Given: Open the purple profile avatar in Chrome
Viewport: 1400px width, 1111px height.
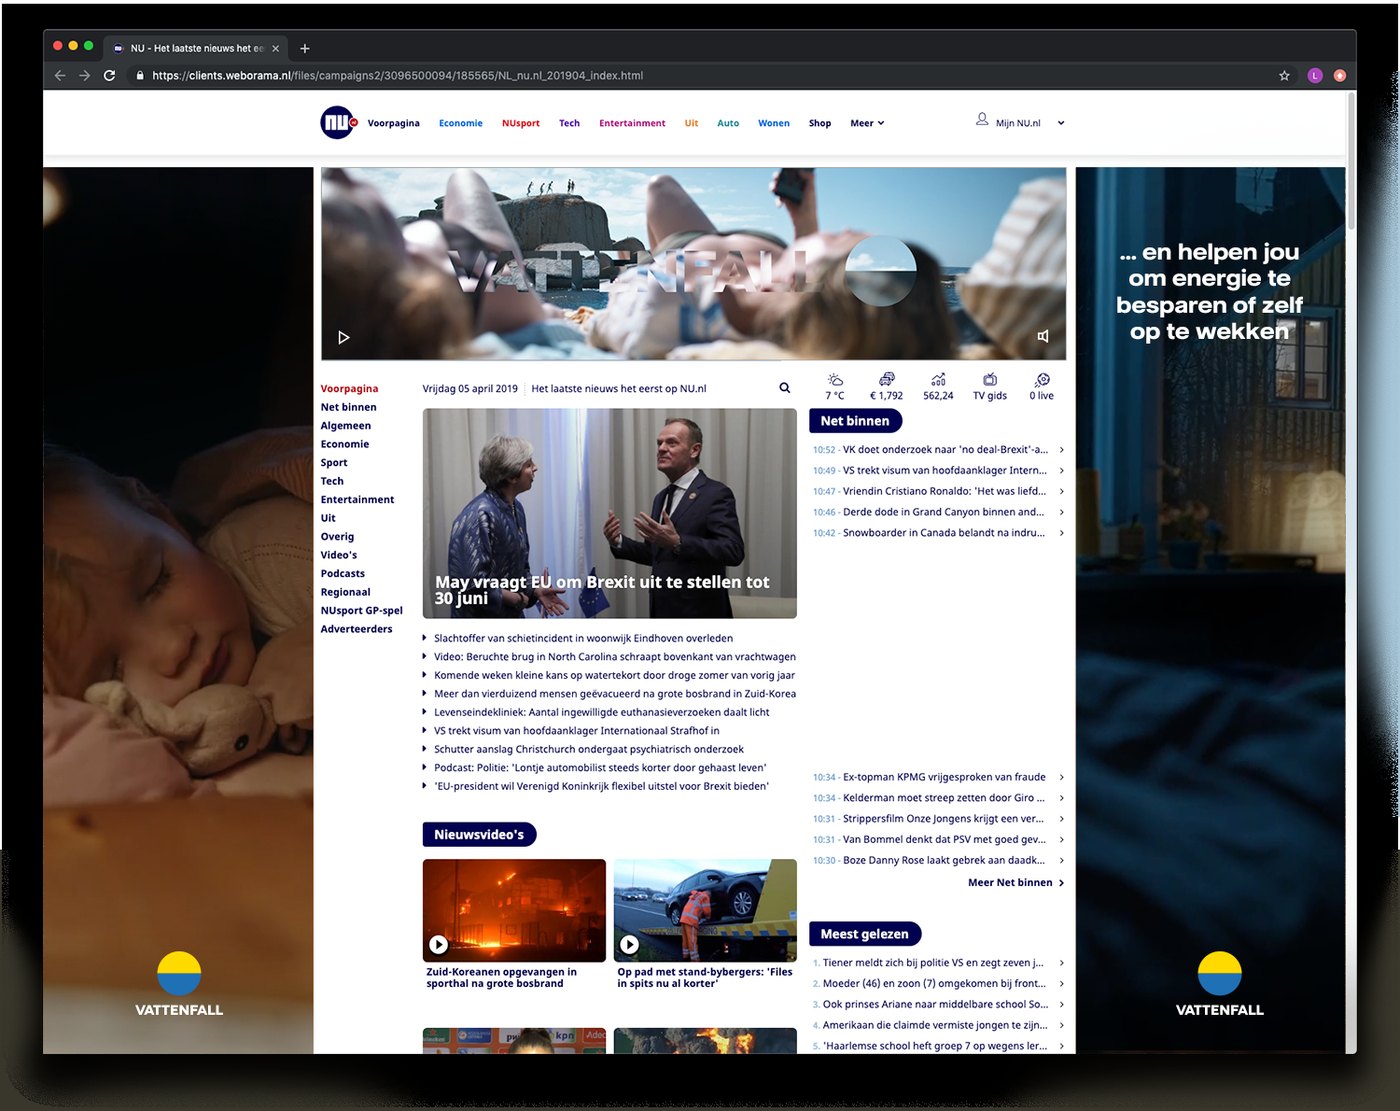Looking at the screenshot, I should 1315,76.
